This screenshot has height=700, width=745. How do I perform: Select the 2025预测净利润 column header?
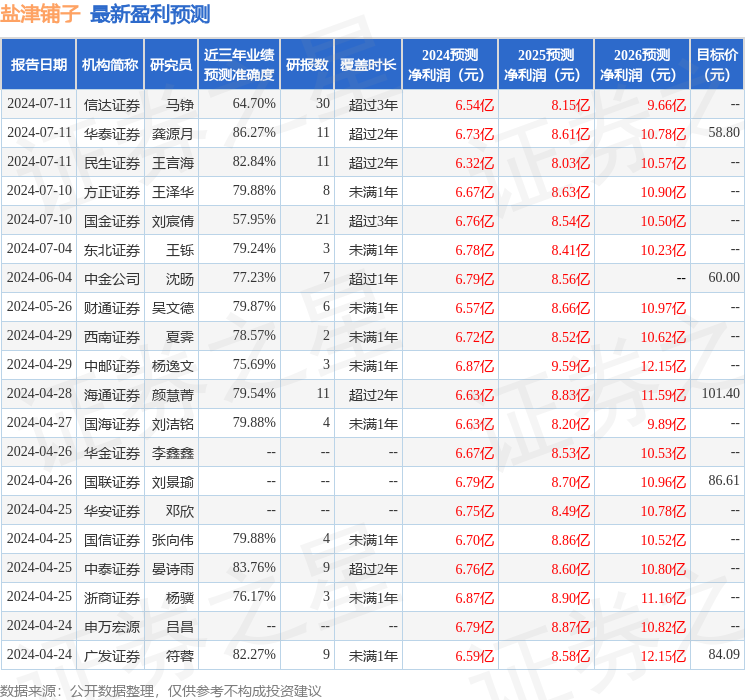pyautogui.click(x=546, y=65)
